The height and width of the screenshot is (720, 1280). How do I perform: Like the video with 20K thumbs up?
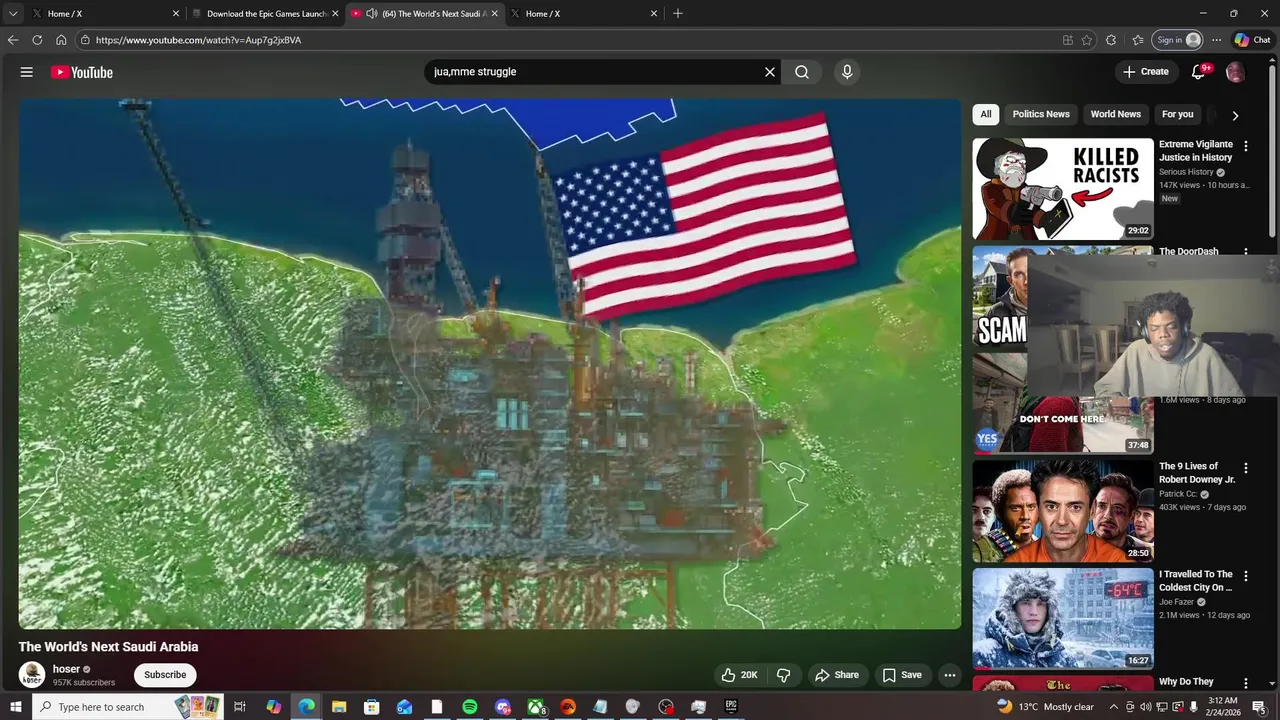[x=740, y=675]
